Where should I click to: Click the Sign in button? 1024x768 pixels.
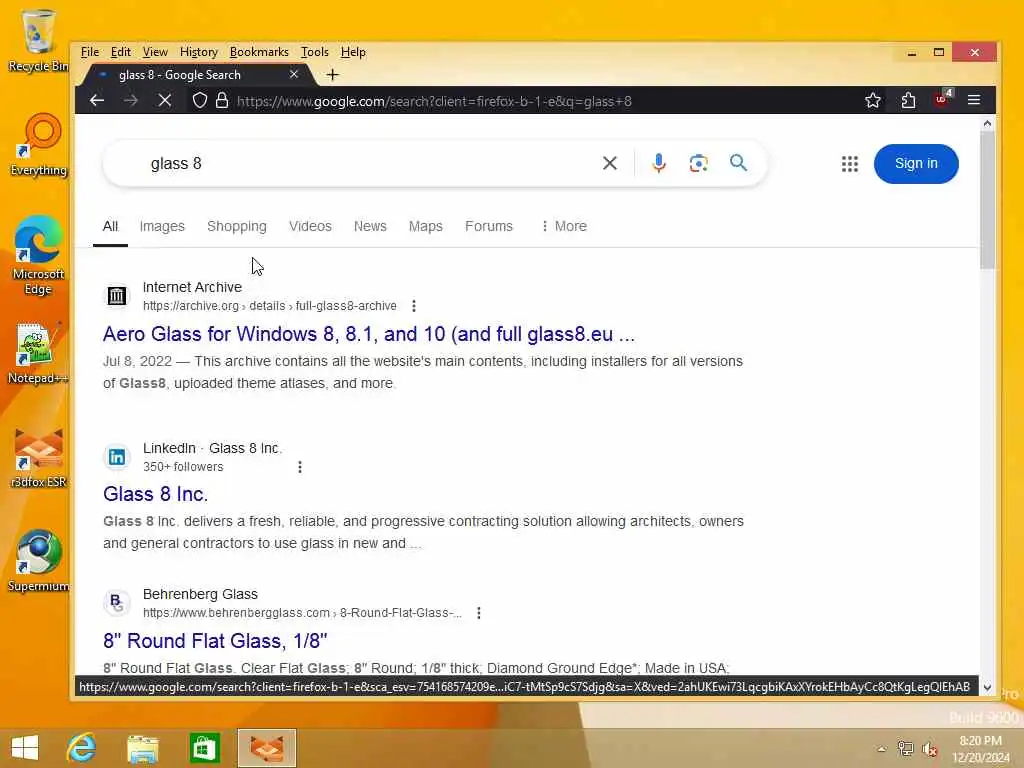pos(916,163)
